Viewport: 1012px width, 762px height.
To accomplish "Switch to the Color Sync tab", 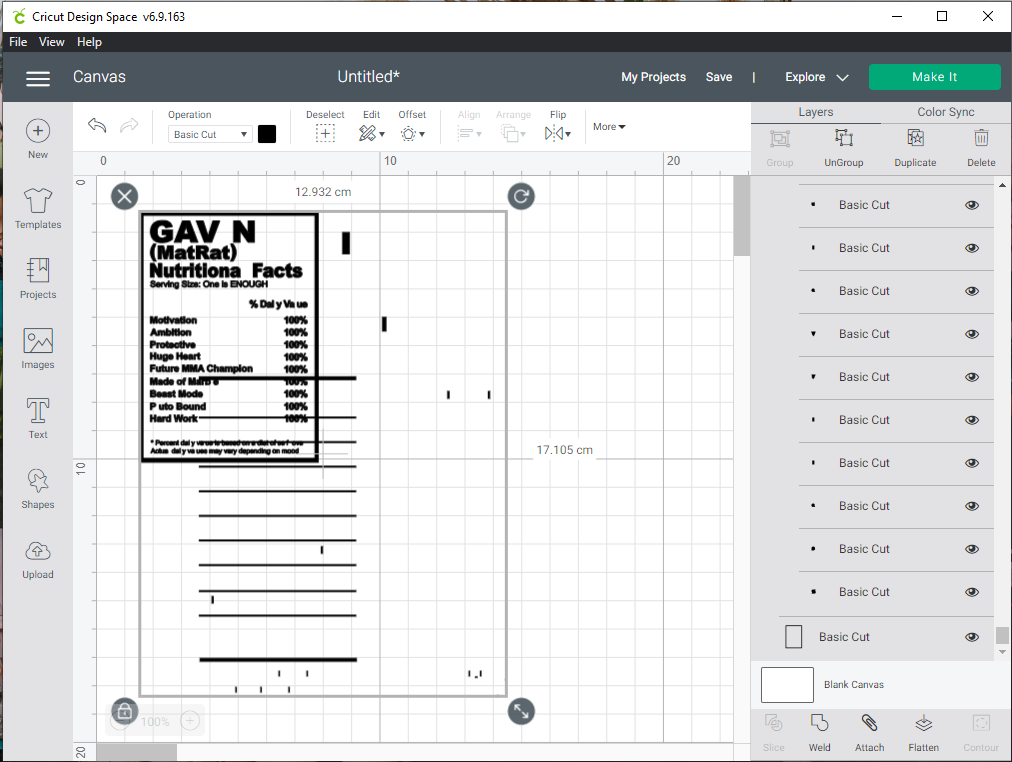I will 944,111.
